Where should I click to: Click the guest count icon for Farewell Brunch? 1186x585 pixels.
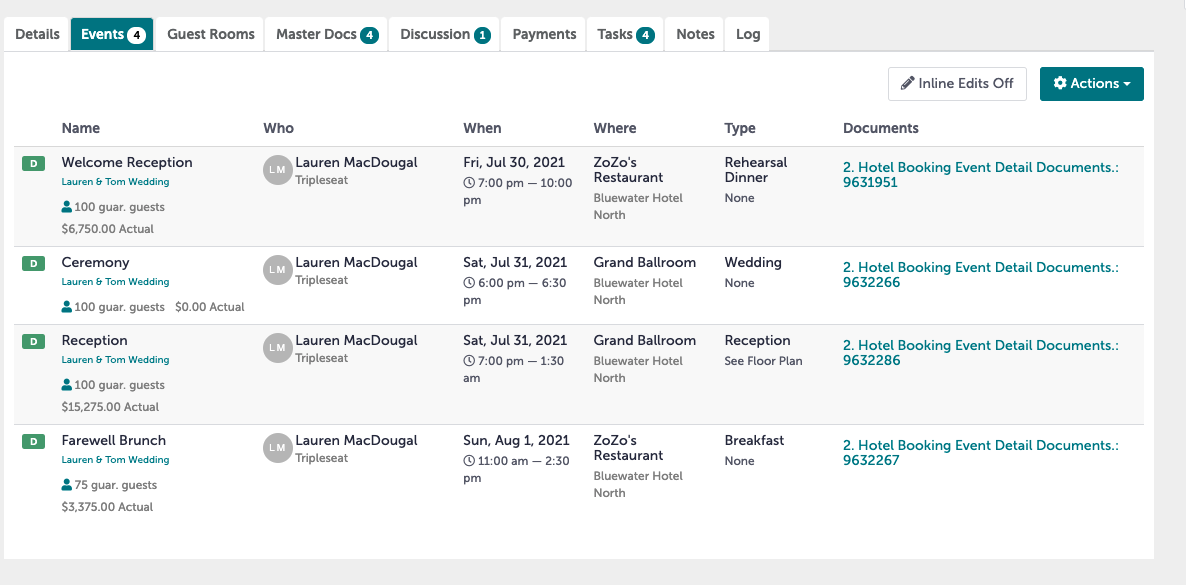coord(67,485)
